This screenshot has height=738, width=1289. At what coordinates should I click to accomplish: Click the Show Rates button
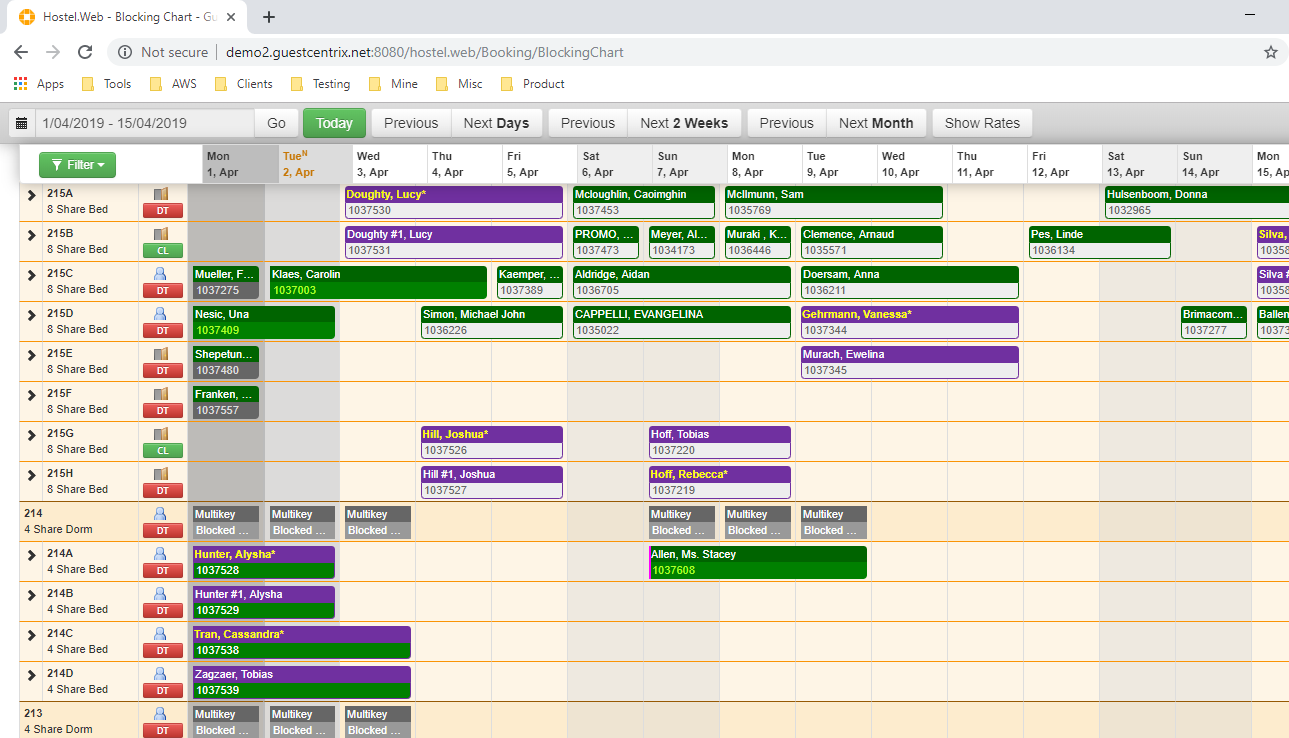(982, 123)
